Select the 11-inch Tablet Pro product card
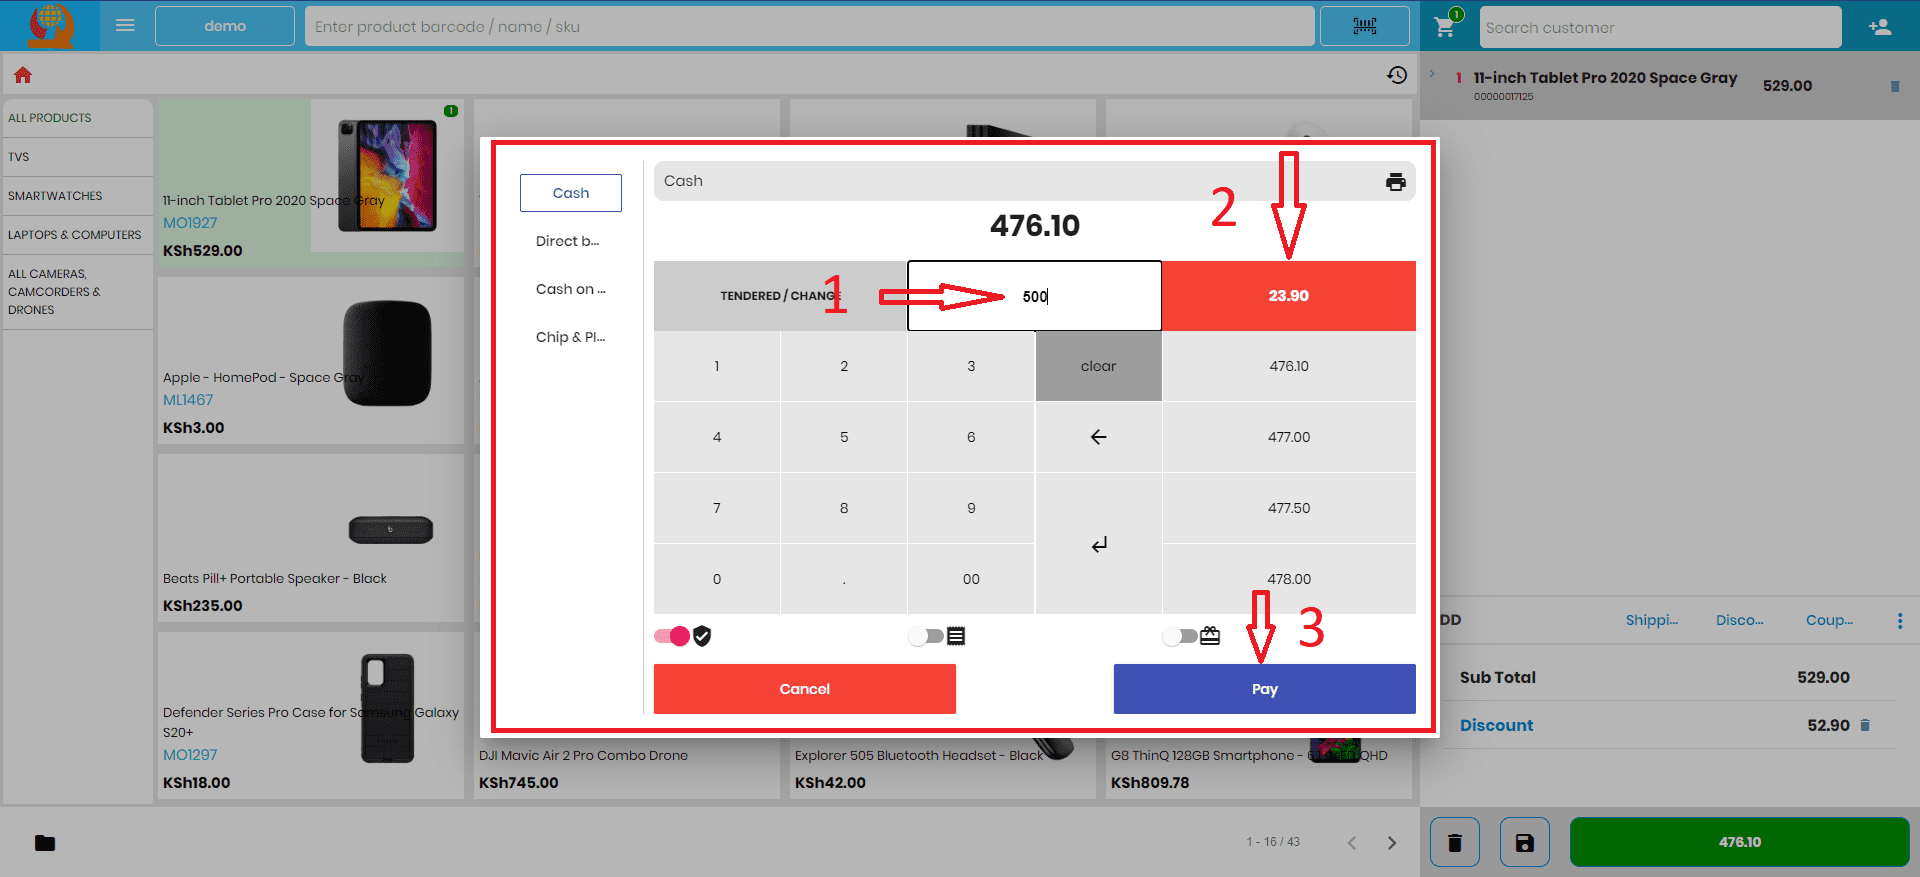 pos(310,182)
